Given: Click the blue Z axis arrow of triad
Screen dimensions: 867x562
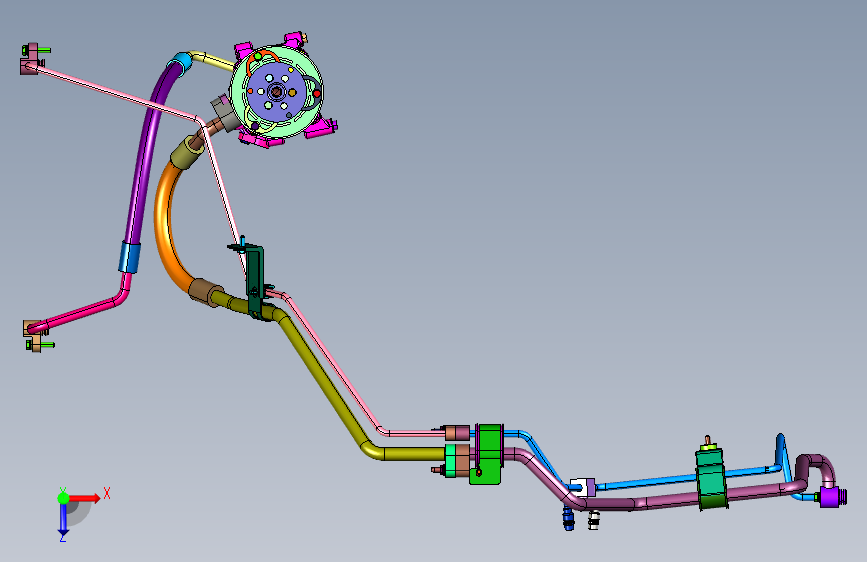Looking at the screenshot, I should click(x=63, y=519).
